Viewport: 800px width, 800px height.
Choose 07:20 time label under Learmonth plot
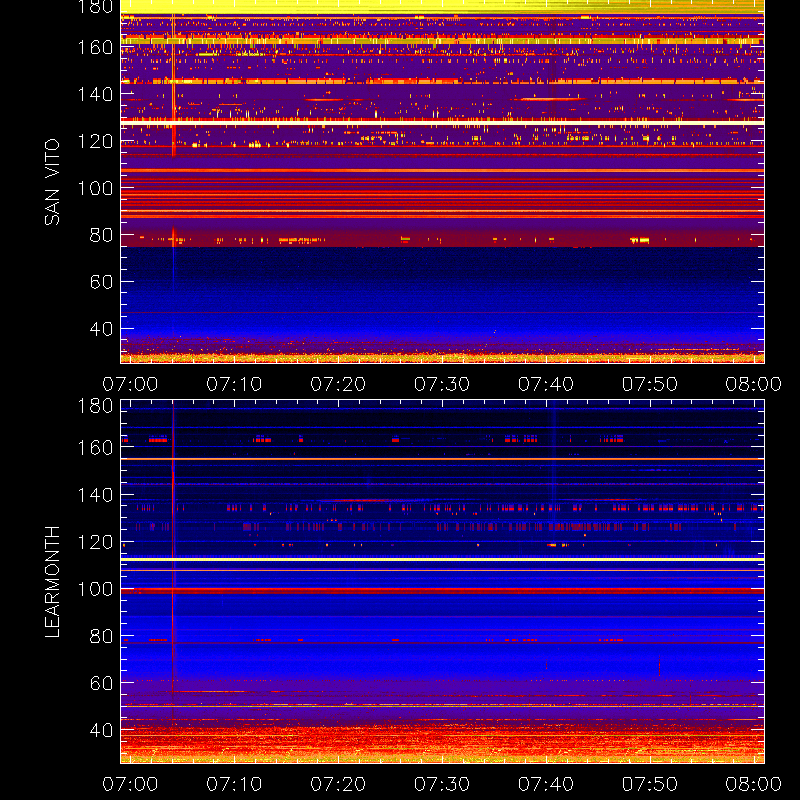tap(338, 784)
